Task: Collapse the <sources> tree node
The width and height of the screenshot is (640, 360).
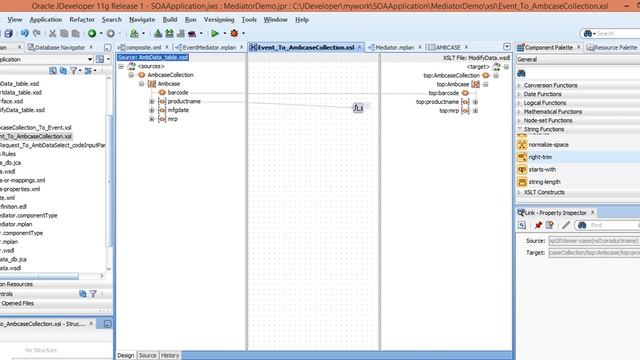Action: coord(121,66)
